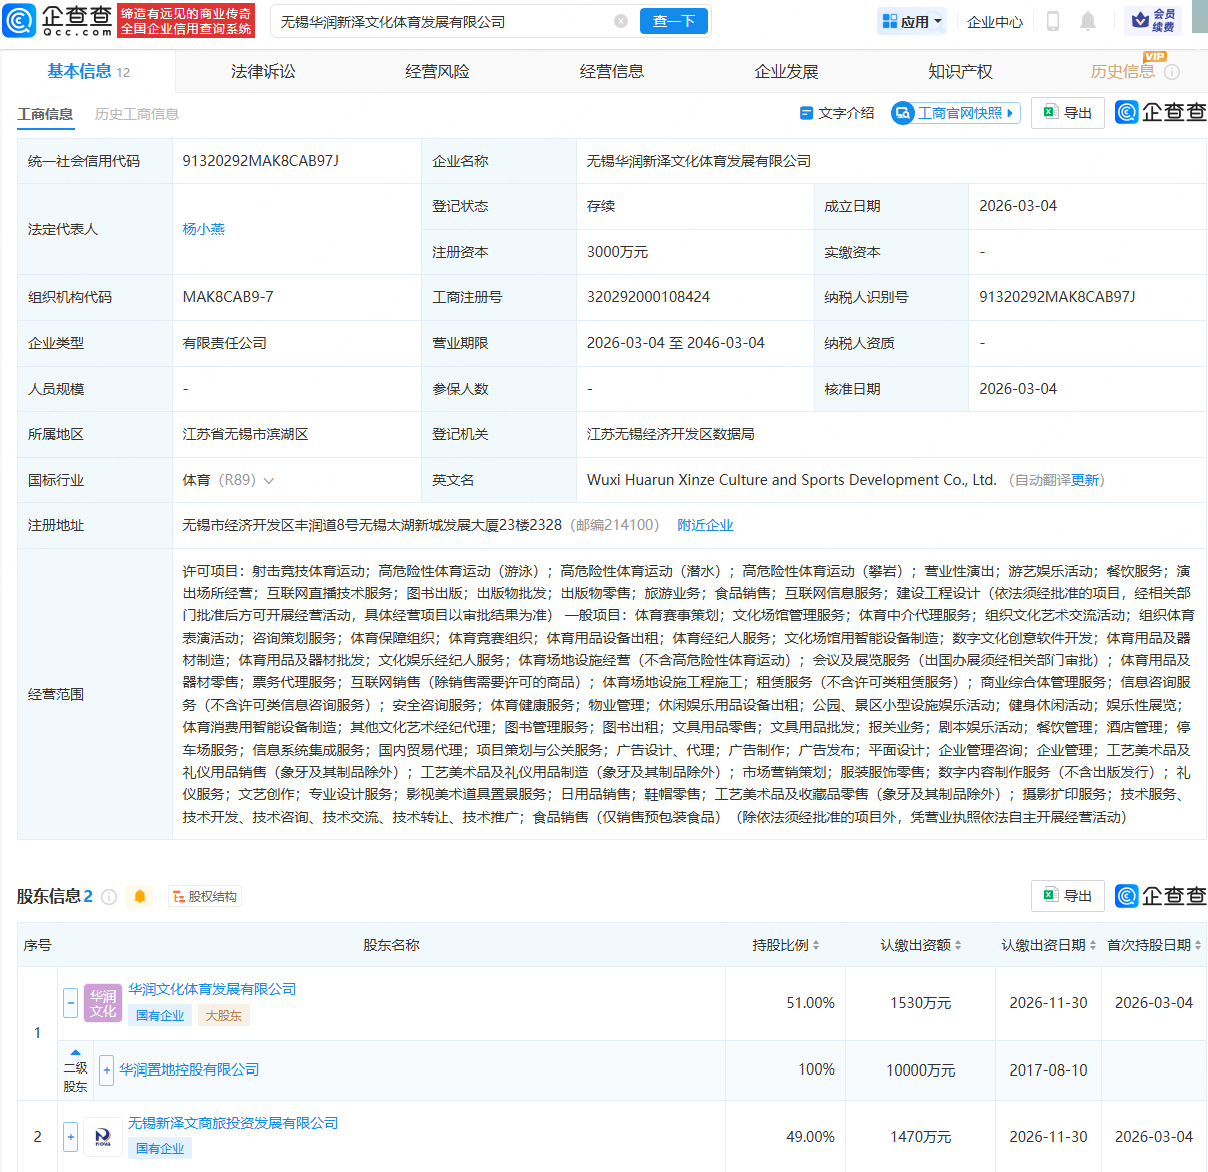The width and height of the screenshot is (1208, 1172).
Task: Open the mobile app phone icon
Action: [x=1052, y=21]
